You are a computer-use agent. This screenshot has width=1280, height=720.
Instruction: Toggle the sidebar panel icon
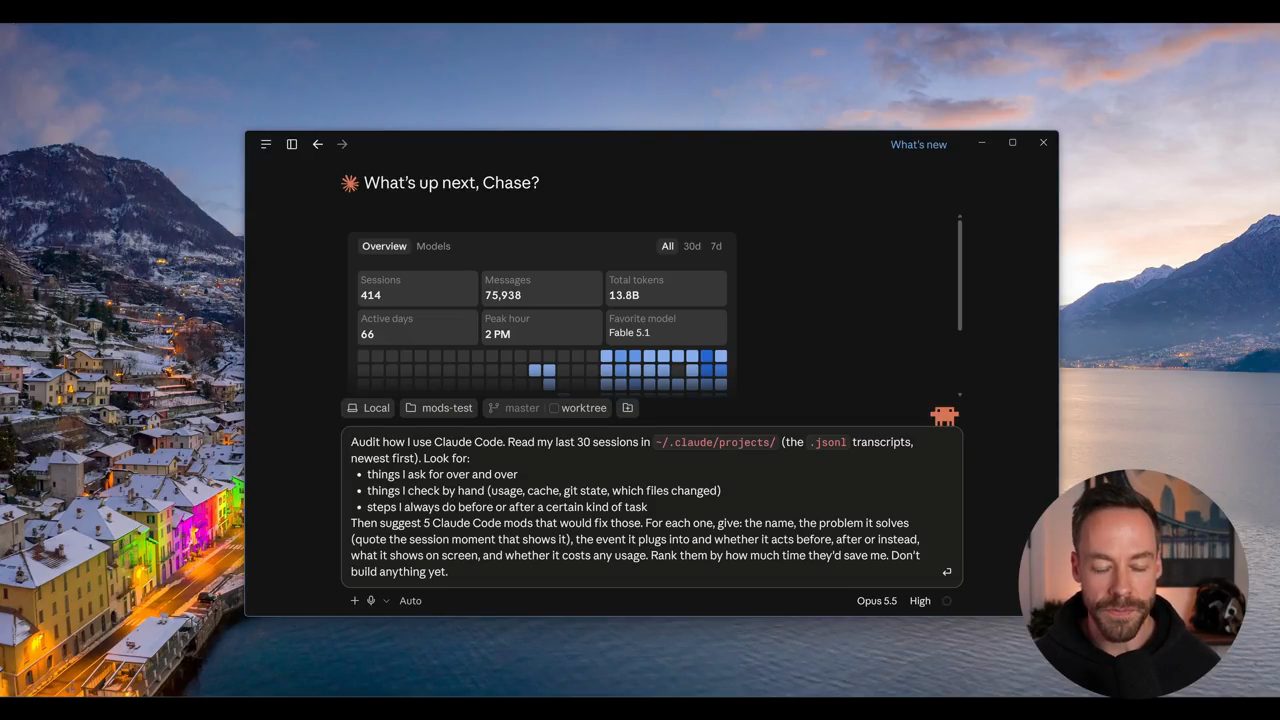coord(292,144)
